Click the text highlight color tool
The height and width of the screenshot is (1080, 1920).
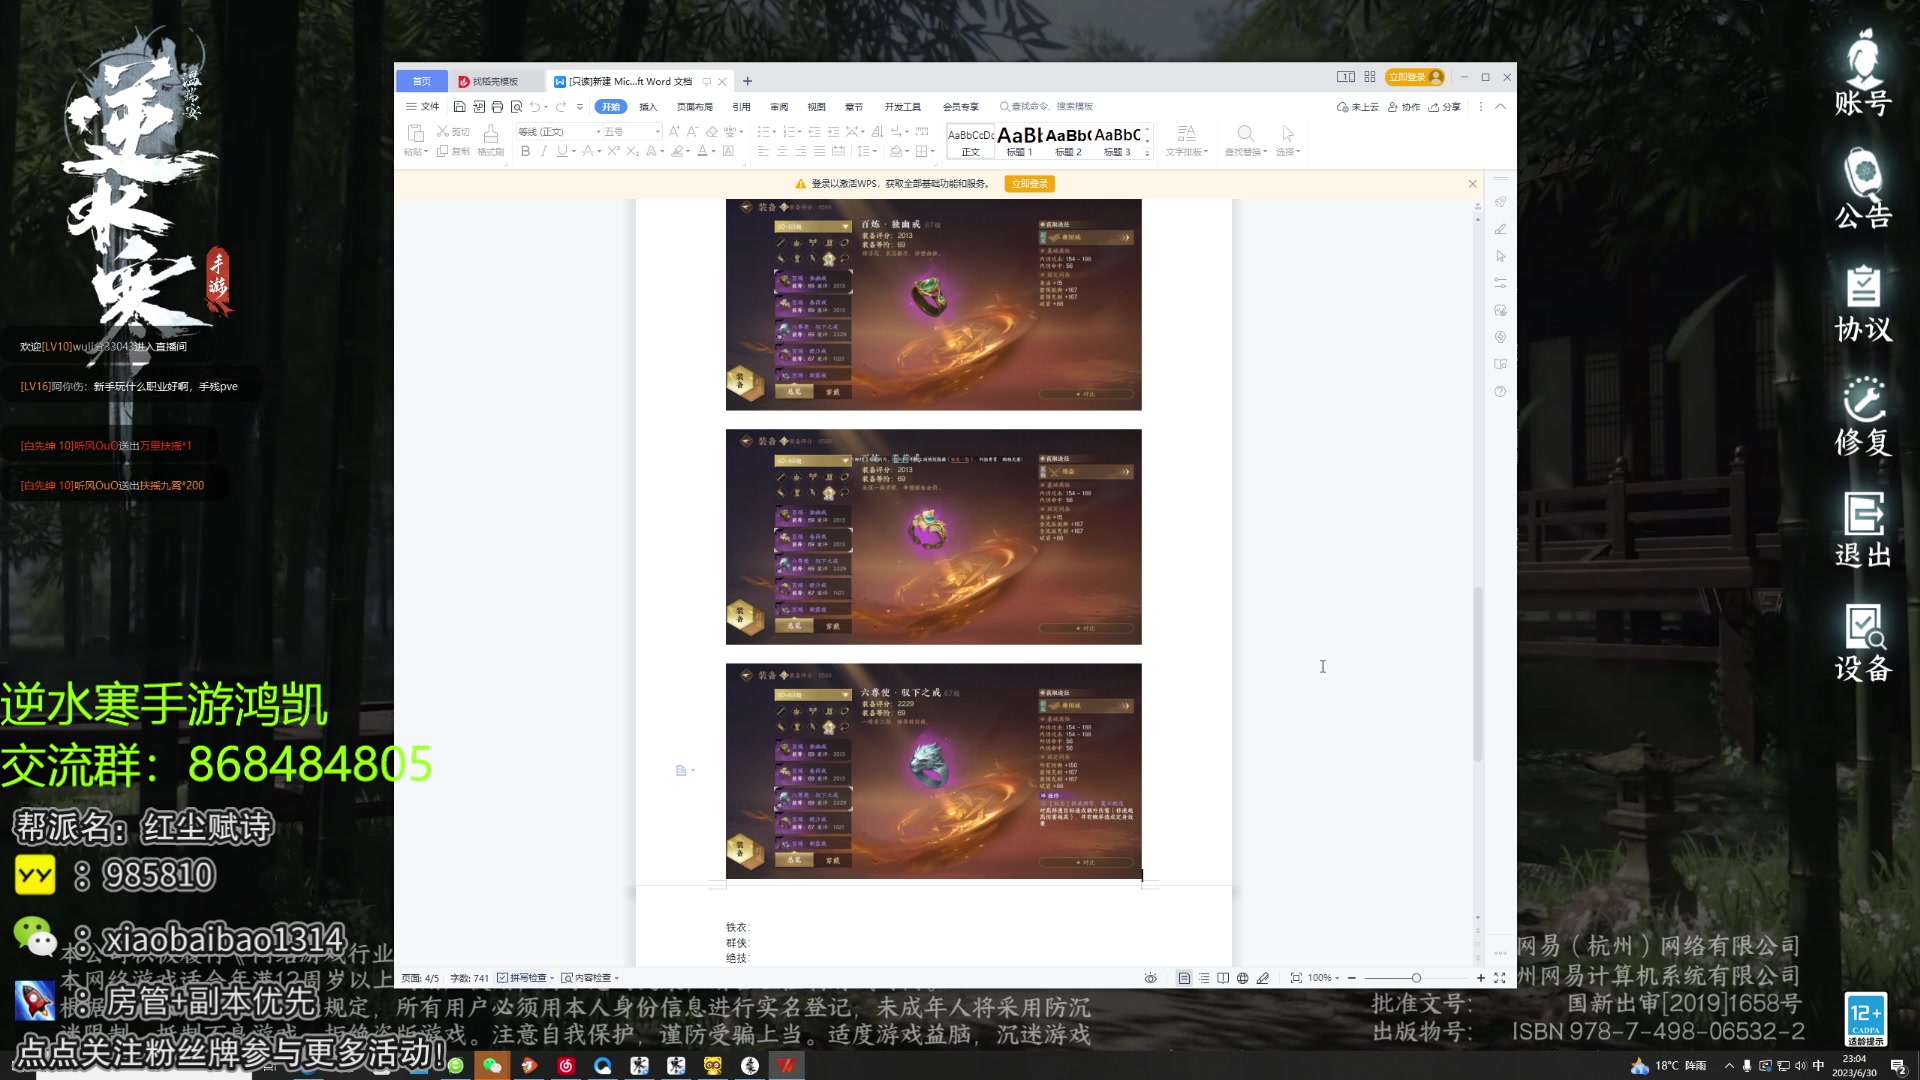(677, 151)
